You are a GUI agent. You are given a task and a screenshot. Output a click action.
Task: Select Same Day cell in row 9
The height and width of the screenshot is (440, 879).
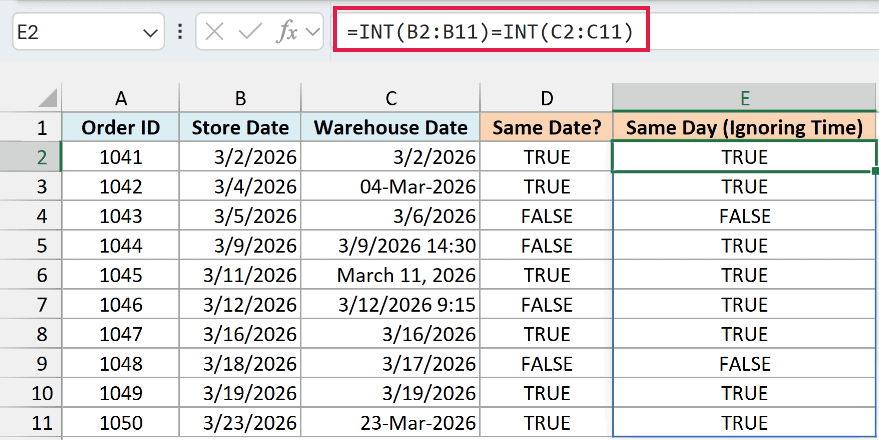[x=744, y=364]
